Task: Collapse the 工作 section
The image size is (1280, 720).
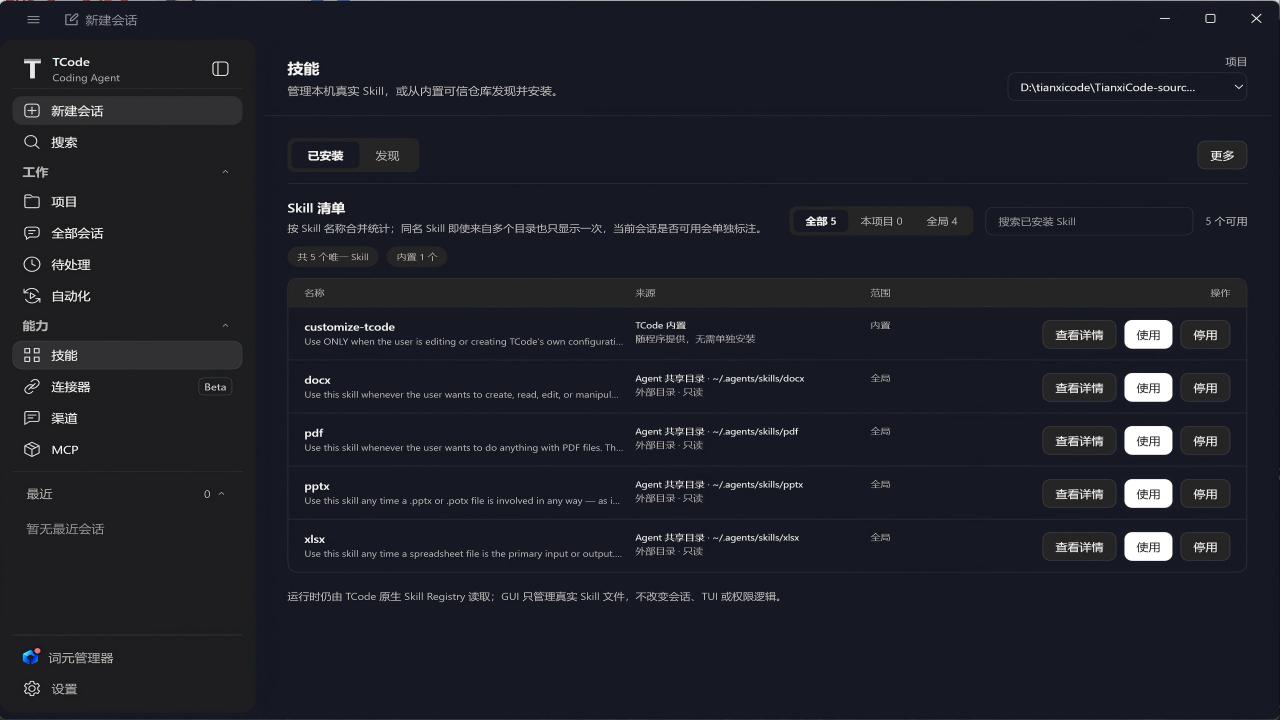Action: (x=225, y=172)
